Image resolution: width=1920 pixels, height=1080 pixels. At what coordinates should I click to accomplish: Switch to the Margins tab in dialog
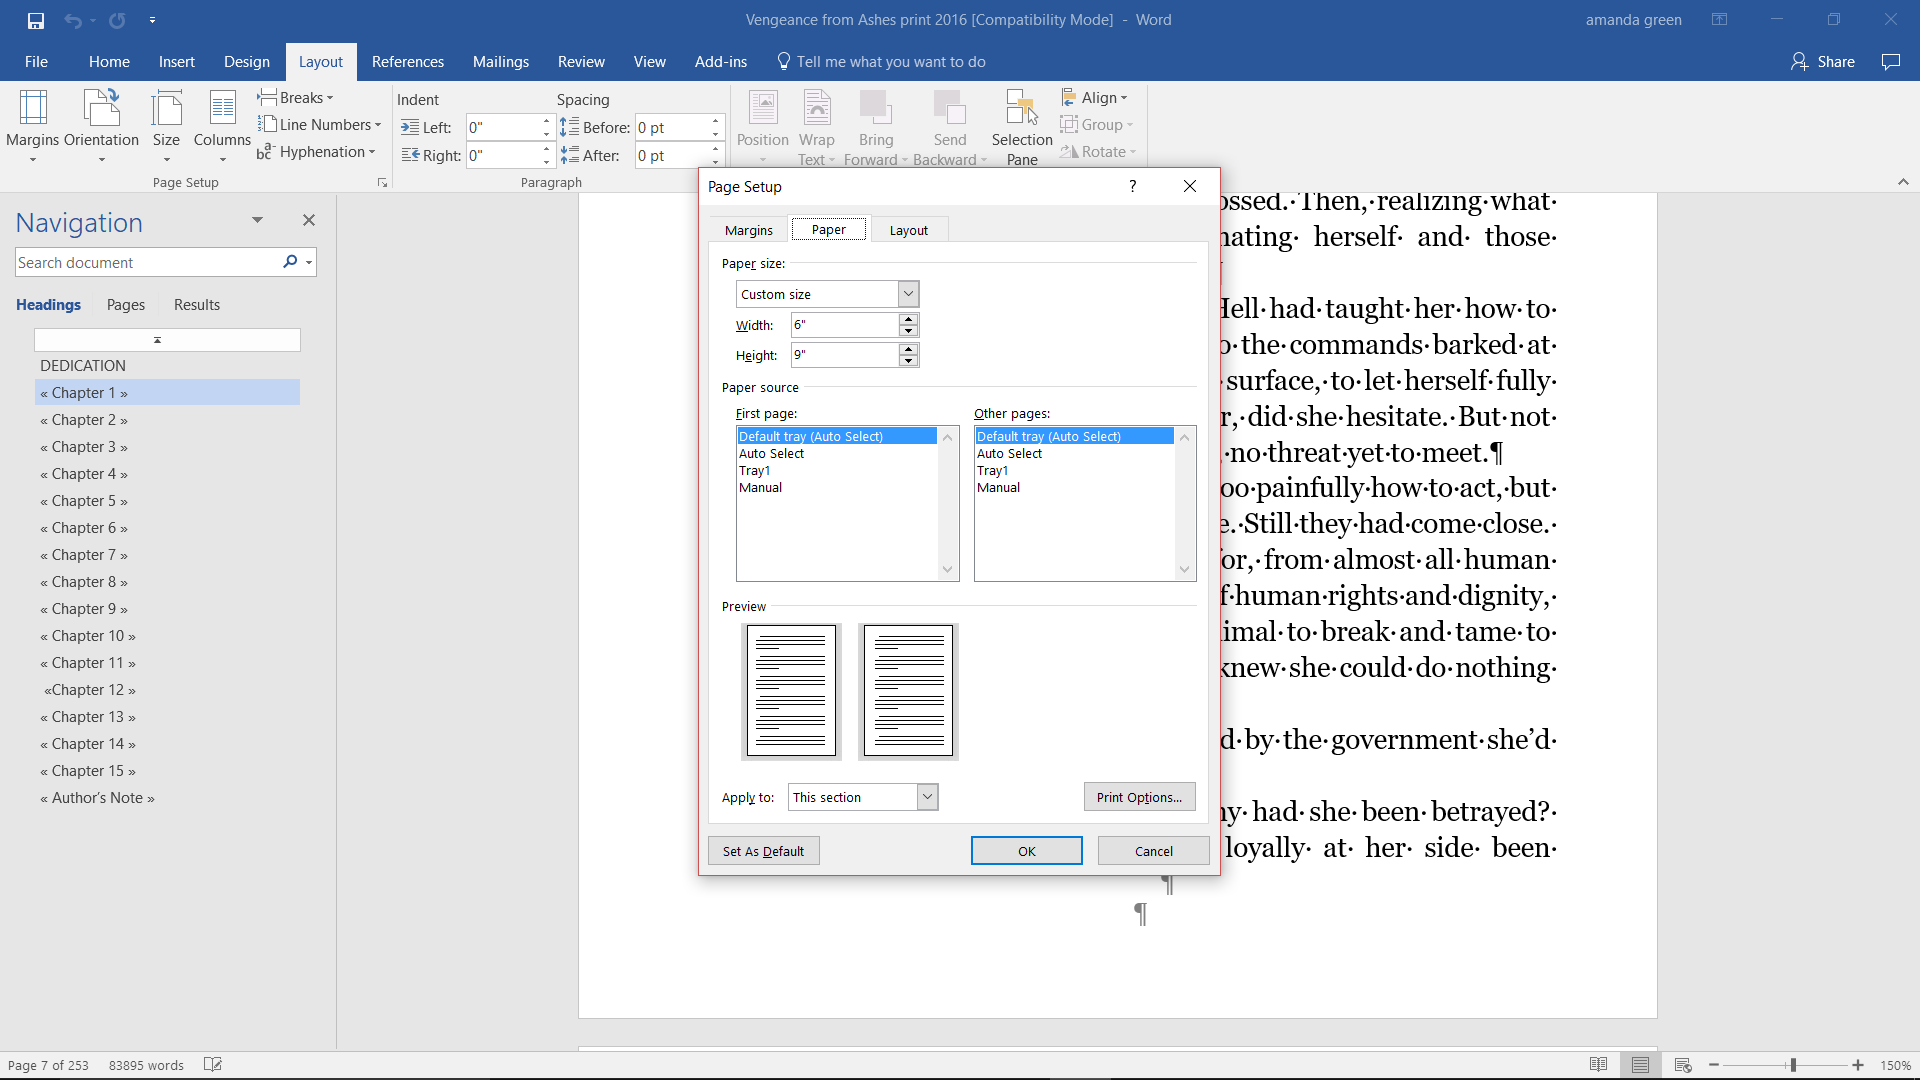click(x=748, y=230)
